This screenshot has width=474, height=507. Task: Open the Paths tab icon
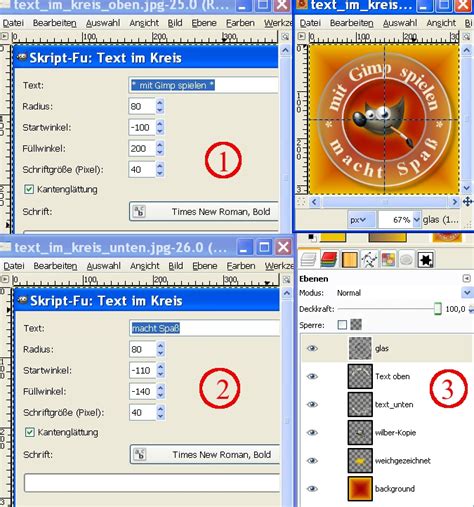[x=369, y=259]
